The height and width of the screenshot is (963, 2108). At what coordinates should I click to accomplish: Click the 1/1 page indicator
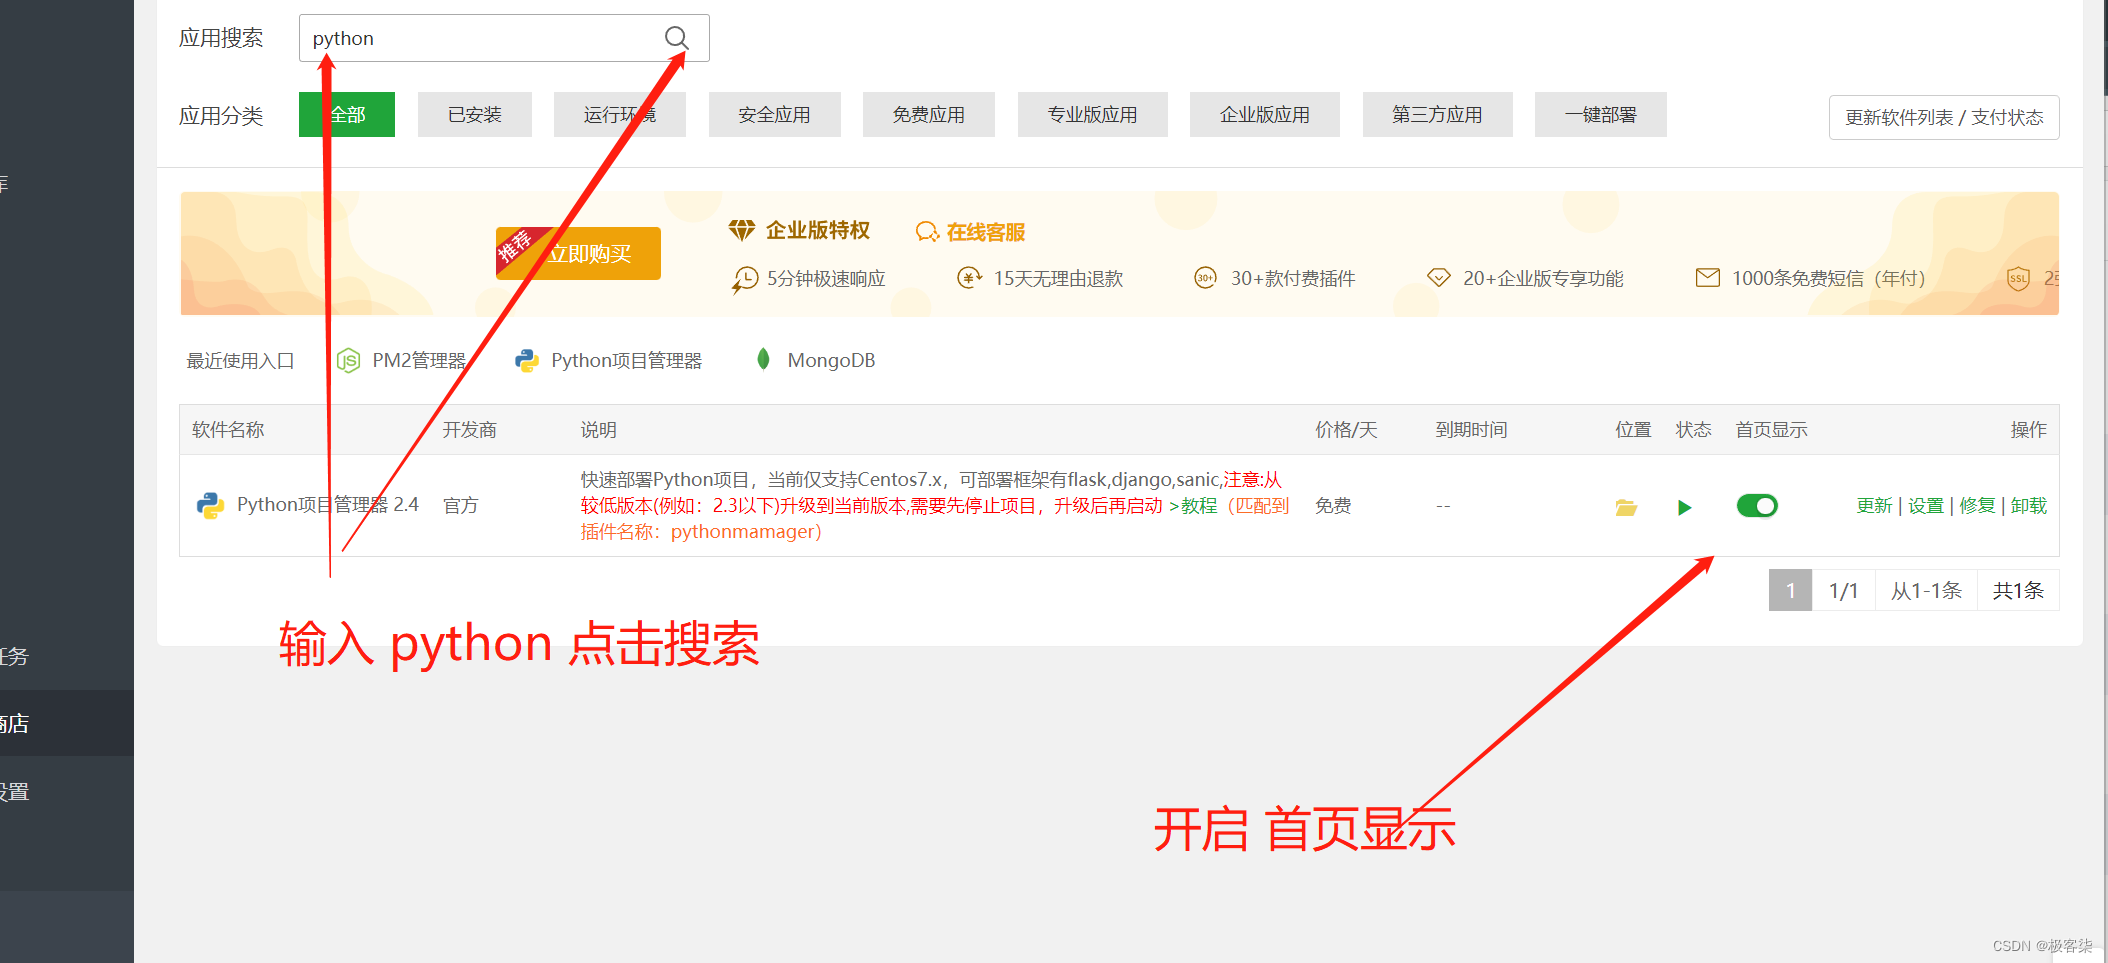coord(1843,590)
